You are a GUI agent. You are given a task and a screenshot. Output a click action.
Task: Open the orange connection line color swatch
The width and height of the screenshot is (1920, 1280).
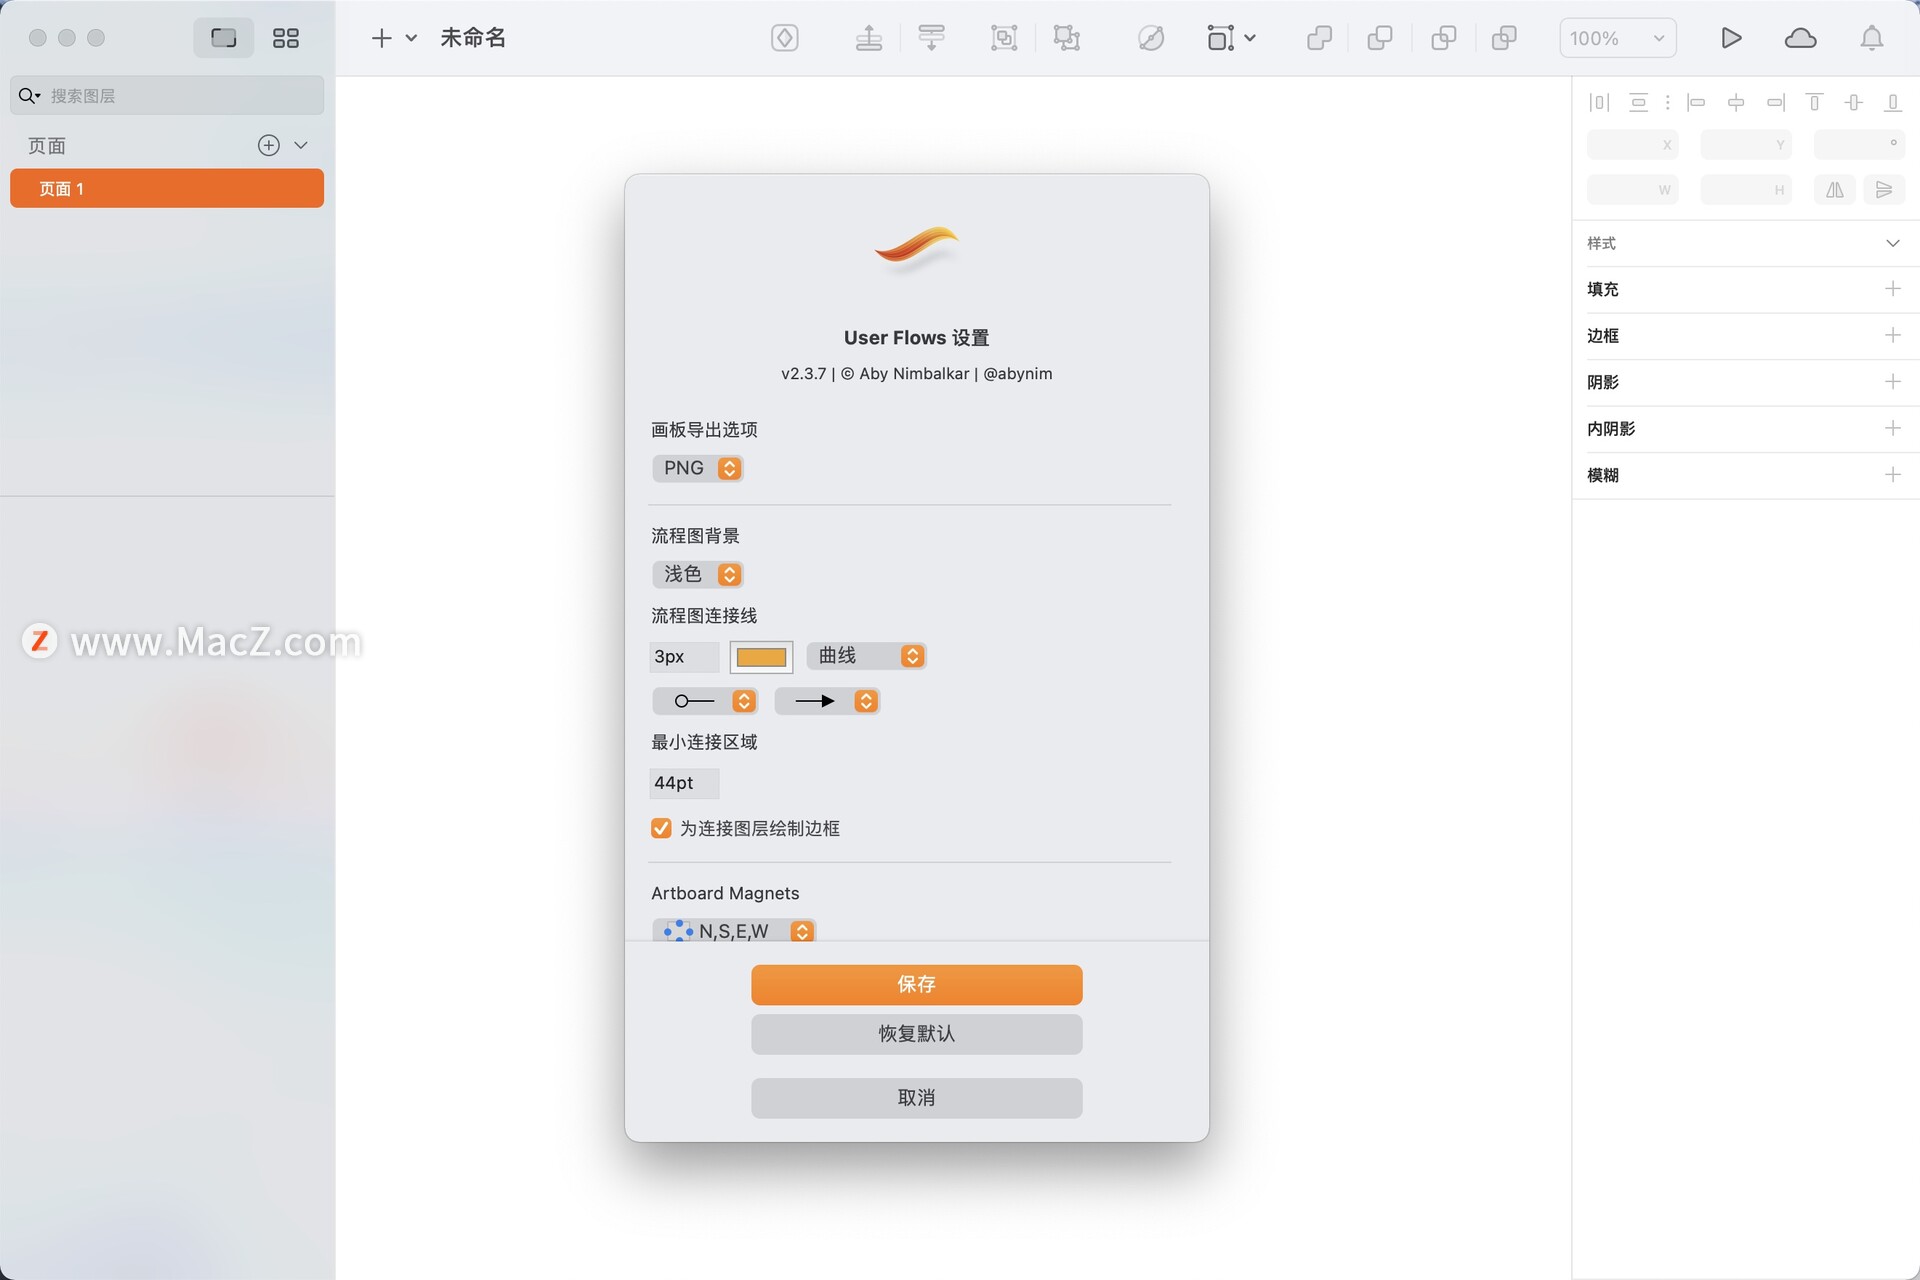pos(761,657)
